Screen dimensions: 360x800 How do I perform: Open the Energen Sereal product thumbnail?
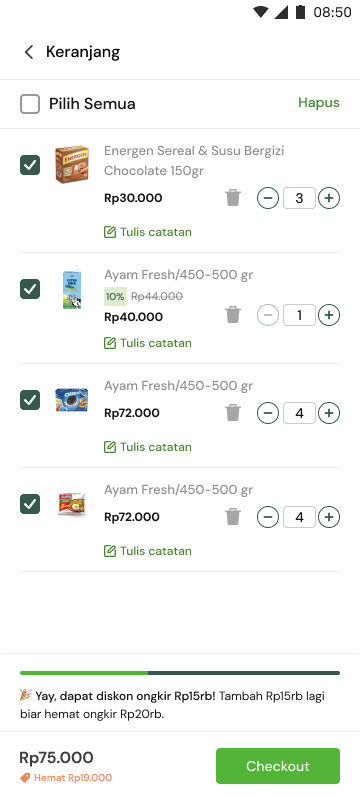72,164
